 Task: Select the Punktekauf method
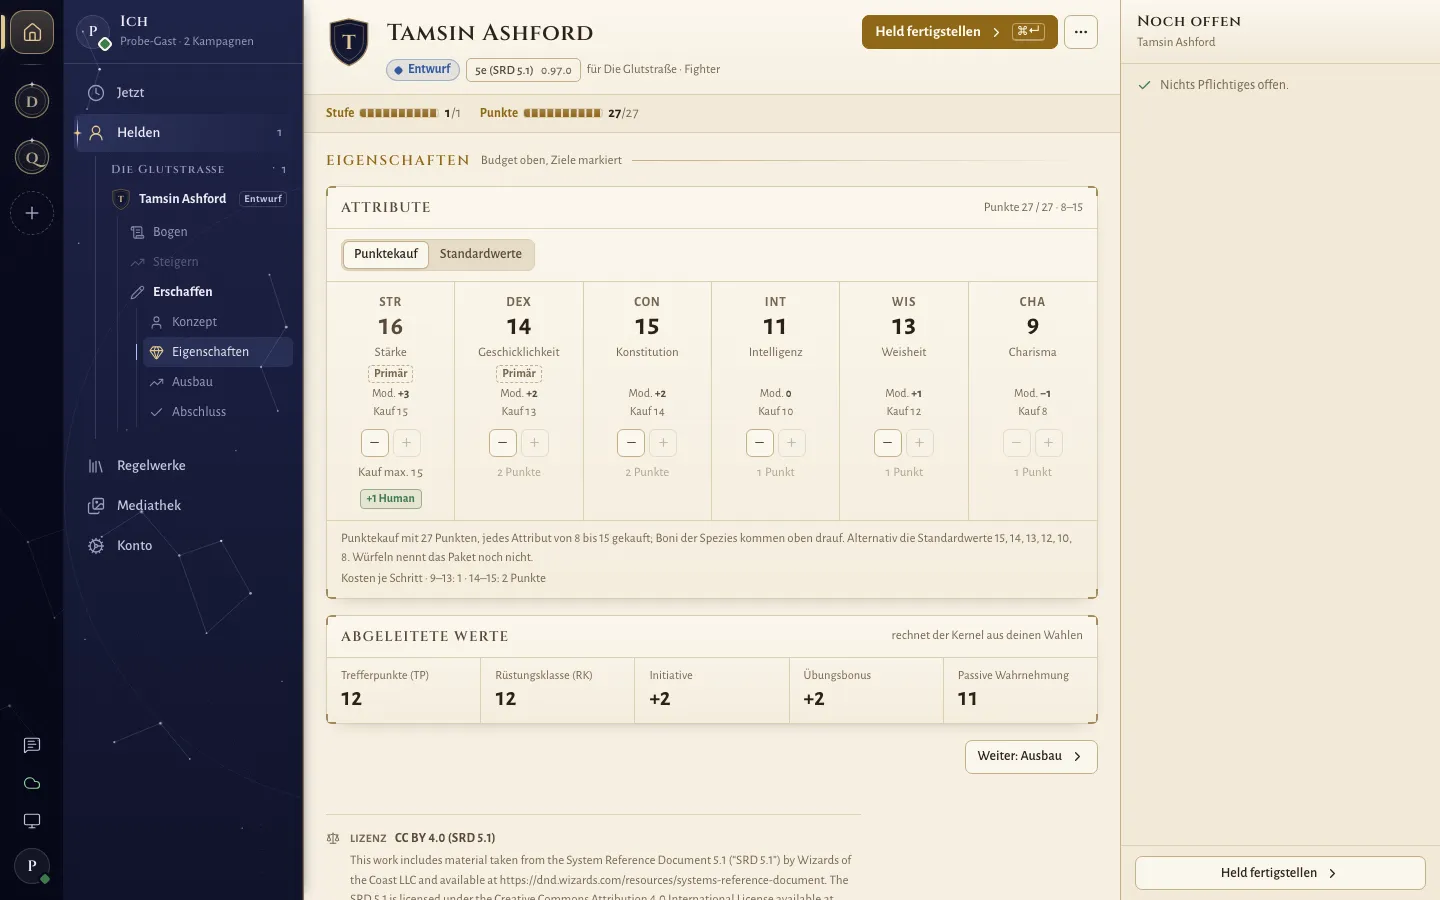[x=386, y=254]
